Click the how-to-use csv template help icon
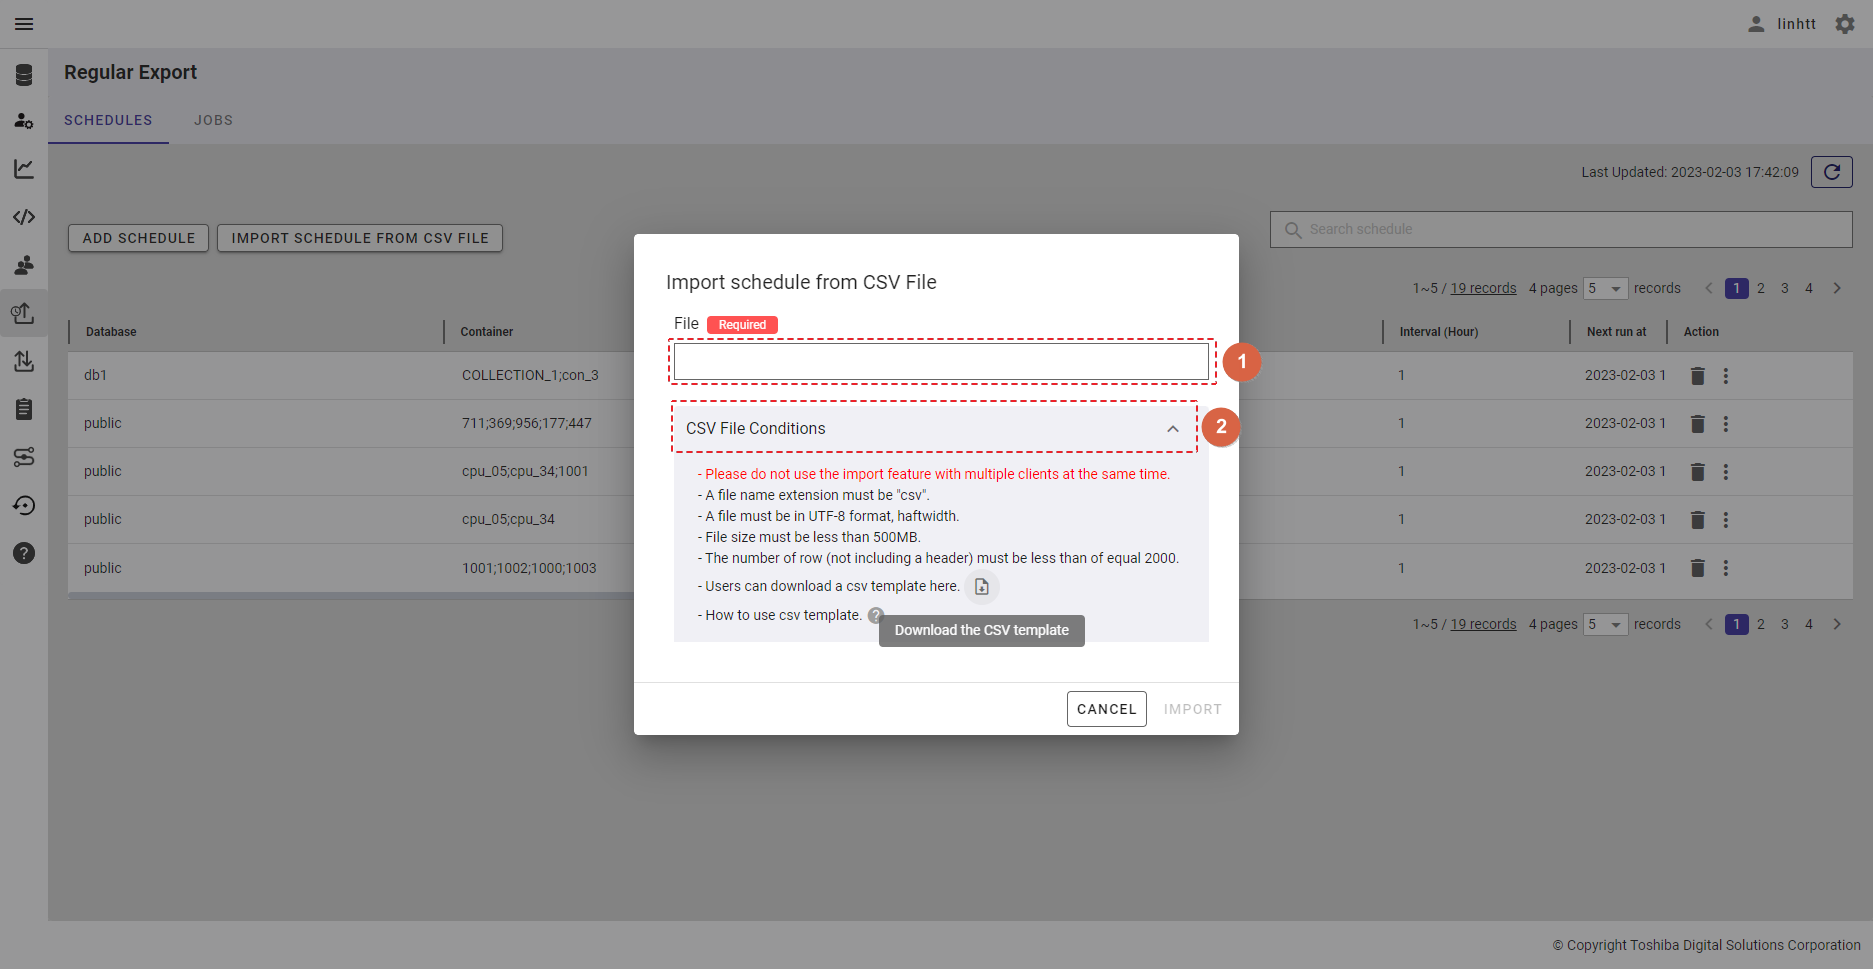Viewport: 1873px width, 969px height. click(x=876, y=615)
